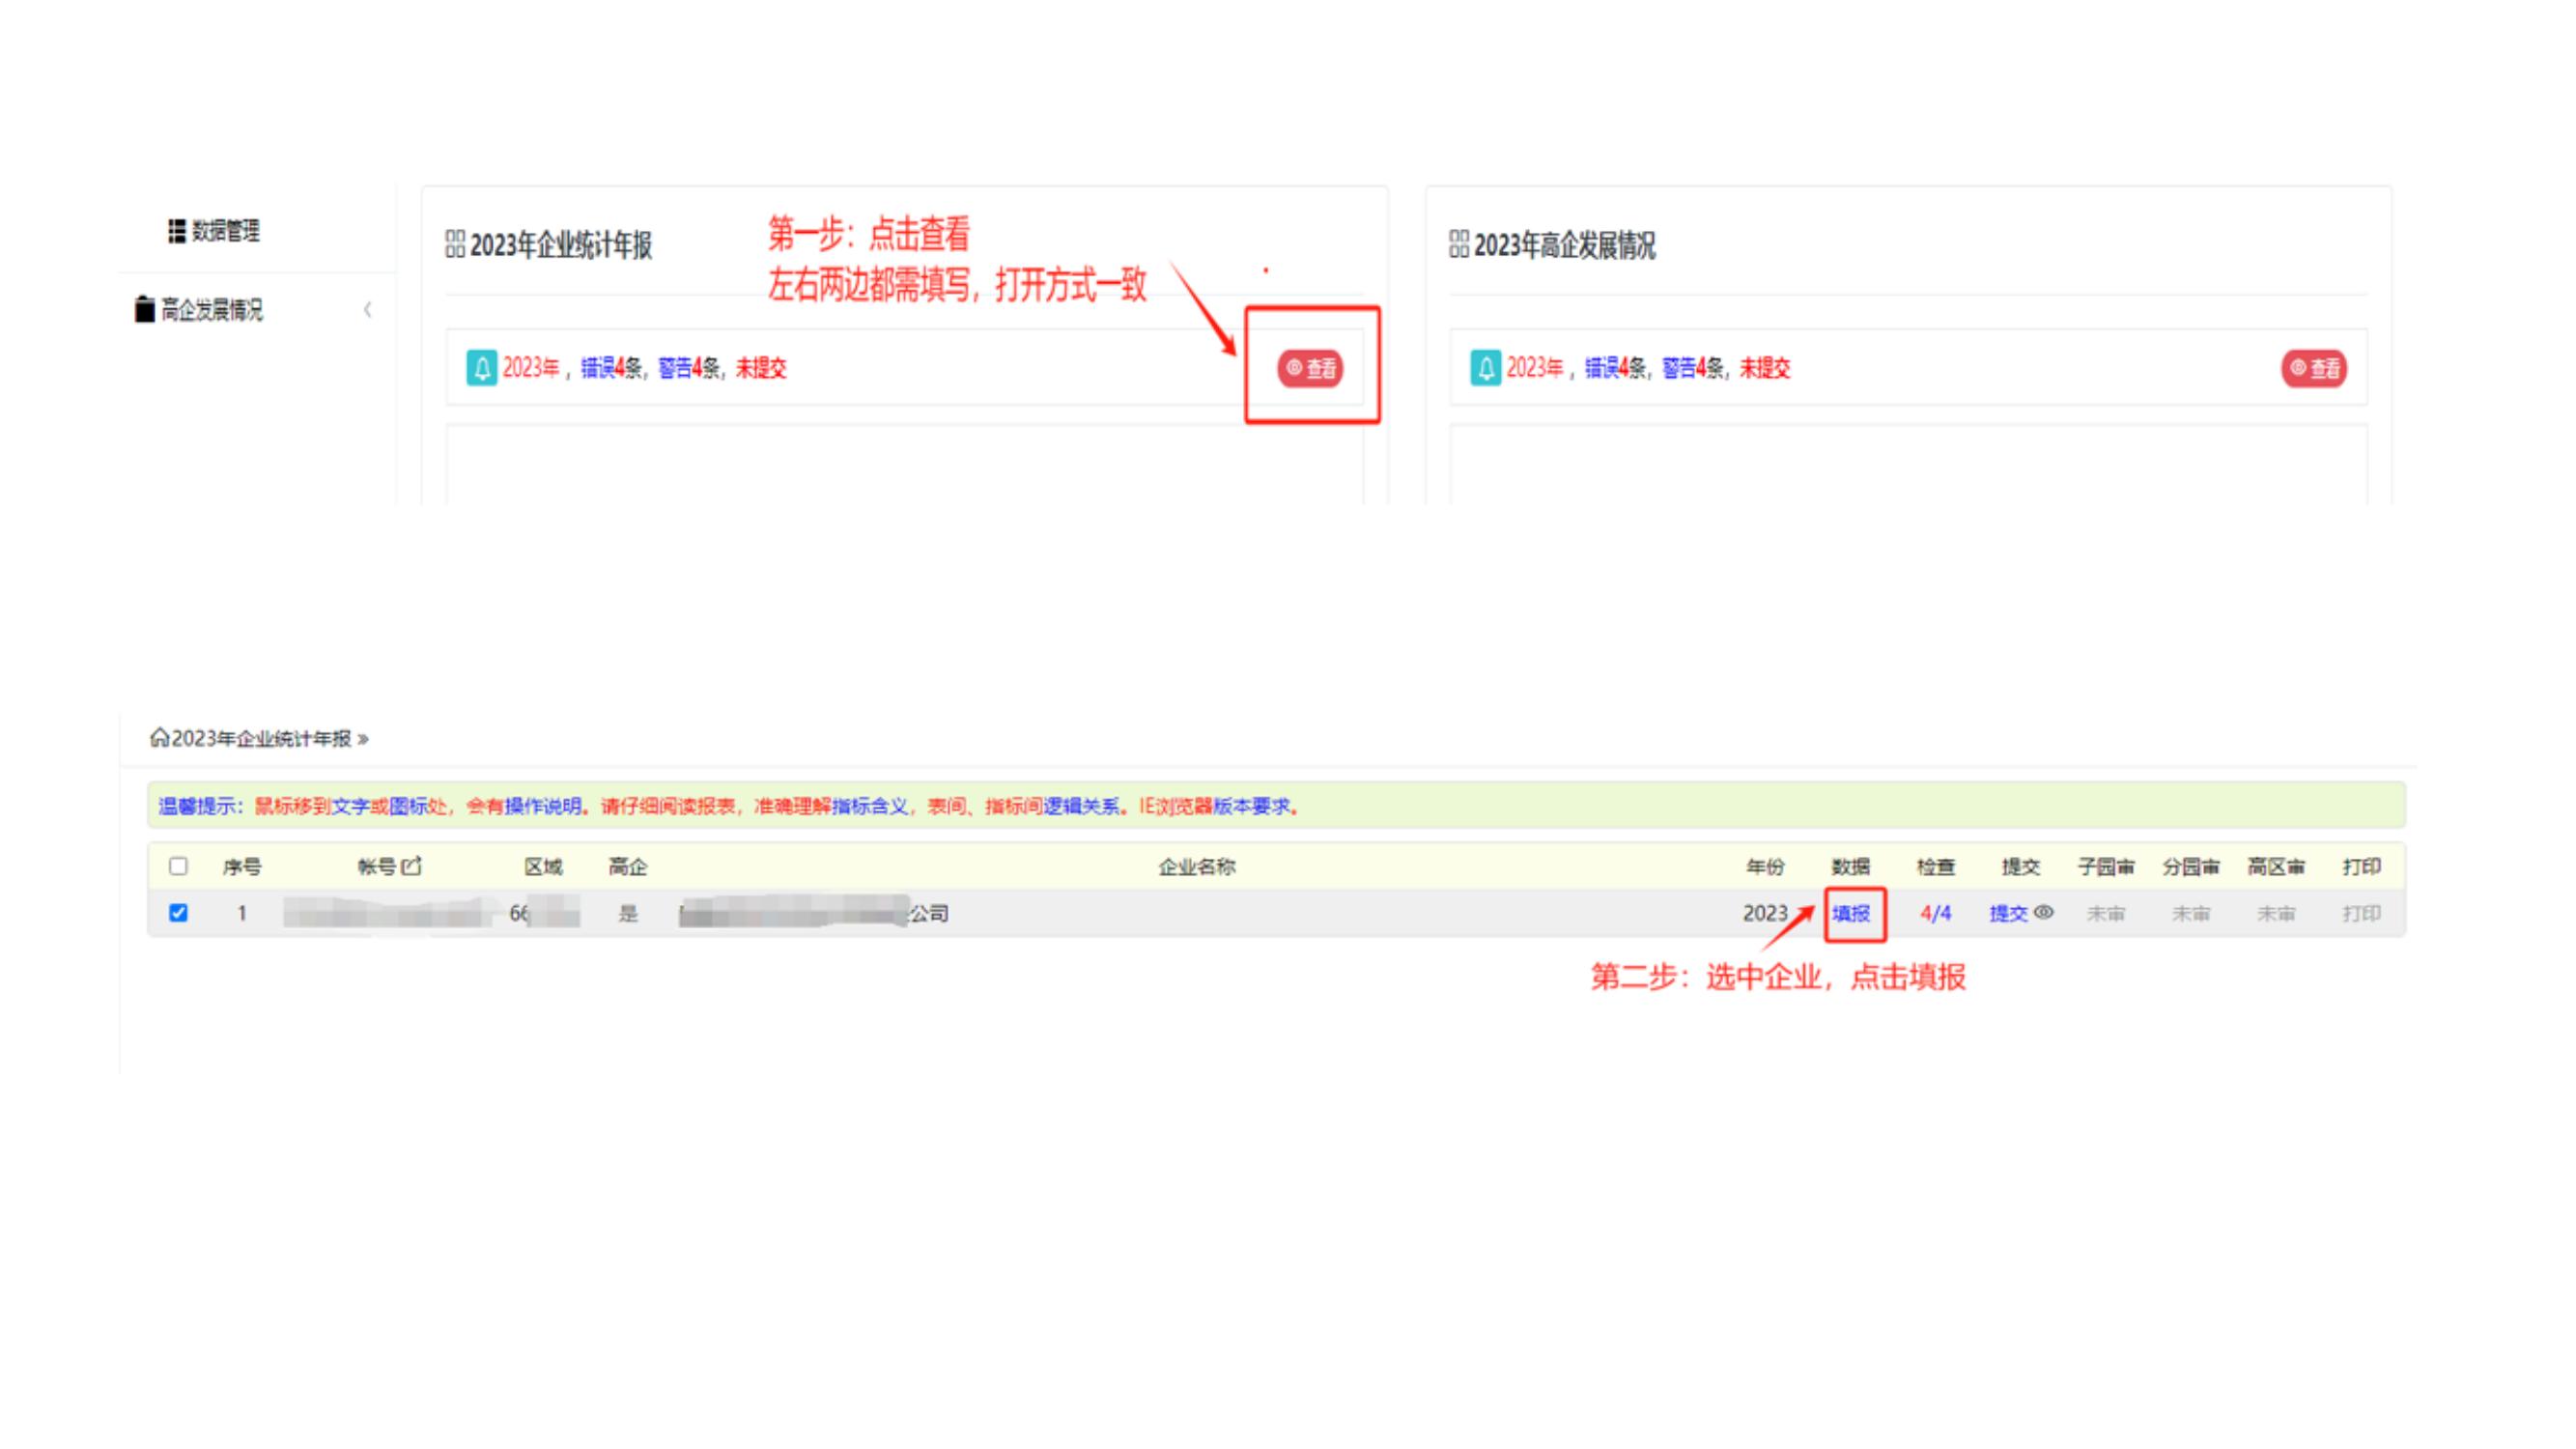Screen dimensions: 2576x1449
Task: Click the 高企发展情况 clipboard icon
Action: 145,309
